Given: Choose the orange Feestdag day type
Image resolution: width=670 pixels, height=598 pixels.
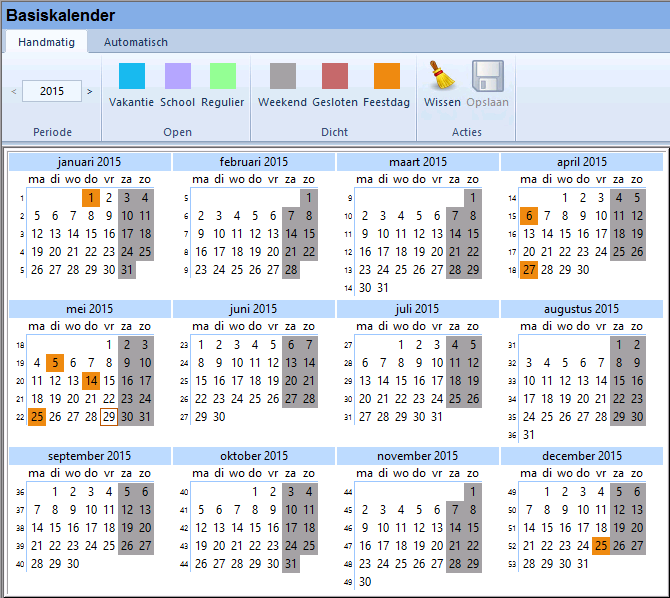Looking at the screenshot, I should click(386, 77).
